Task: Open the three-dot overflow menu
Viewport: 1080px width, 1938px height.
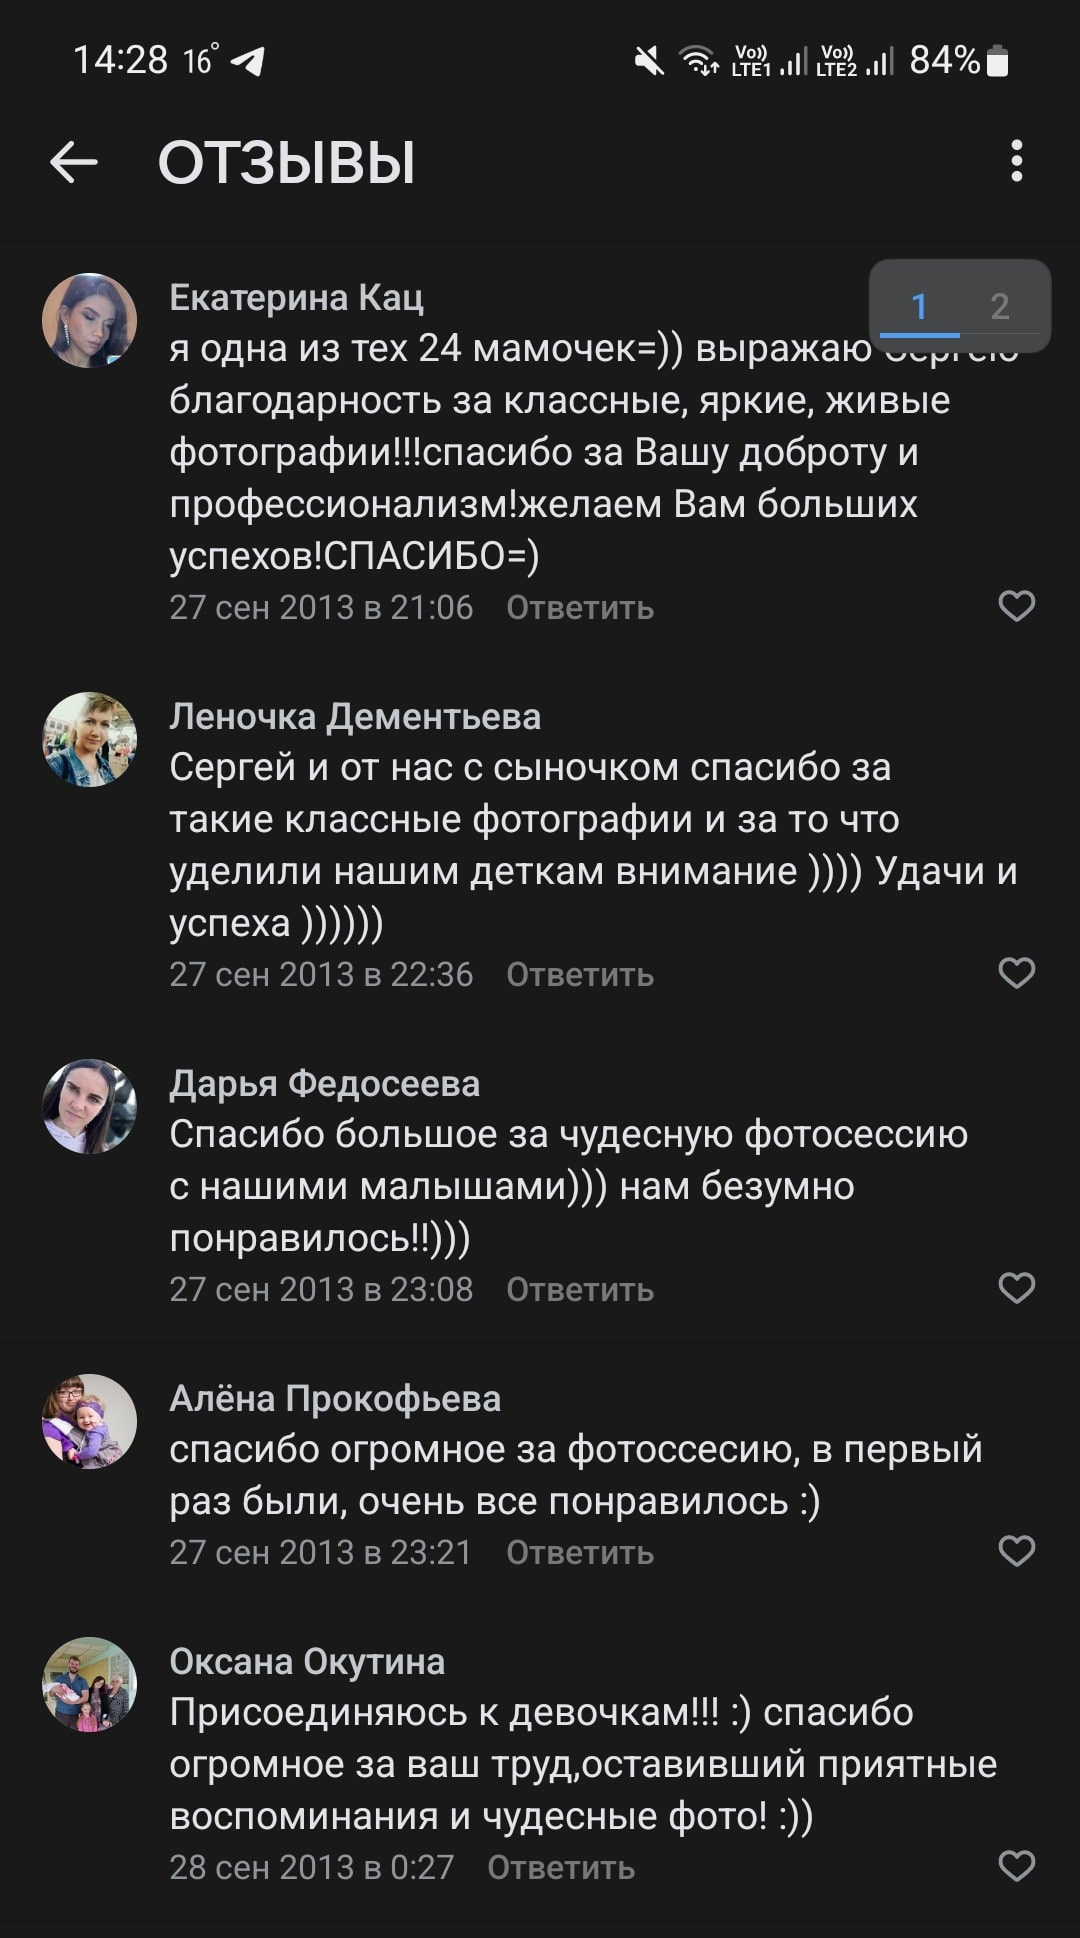Action: point(1016,161)
